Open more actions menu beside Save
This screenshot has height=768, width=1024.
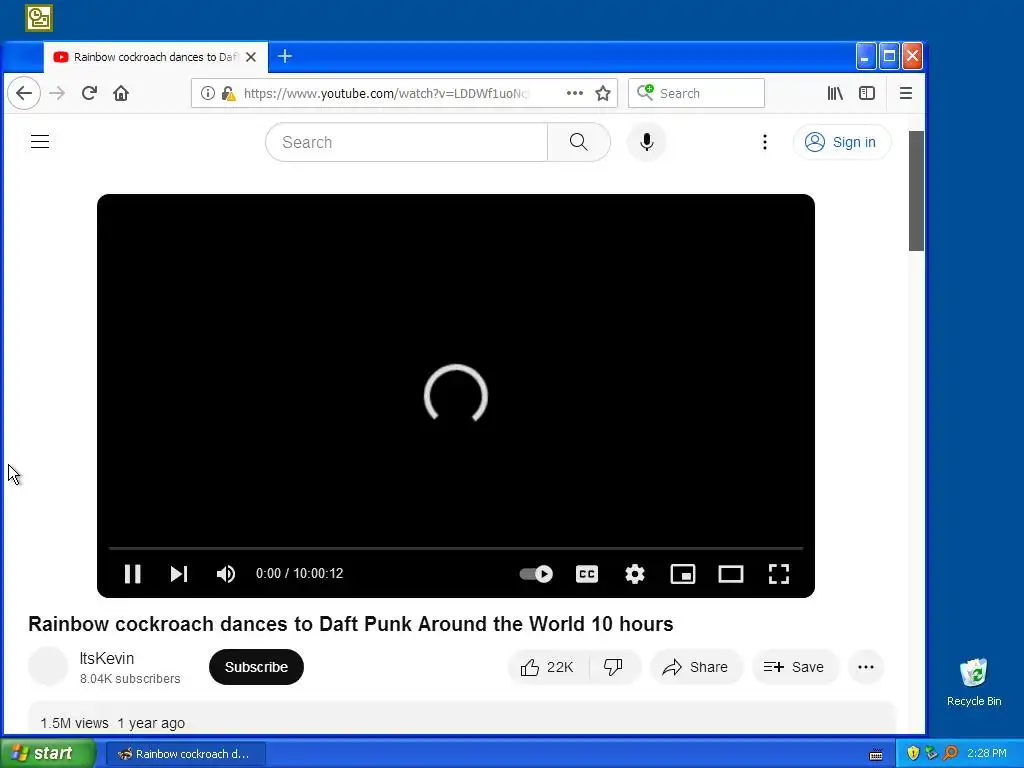(866, 667)
